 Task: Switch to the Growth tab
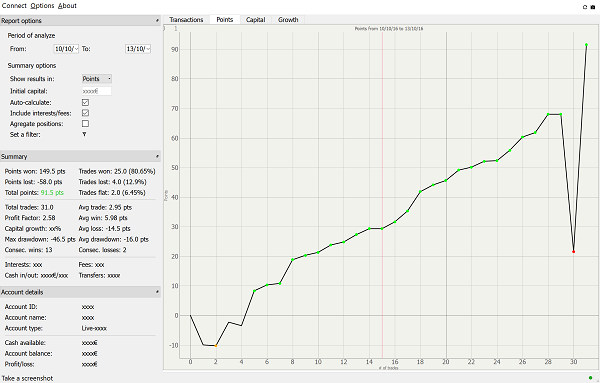pos(288,20)
